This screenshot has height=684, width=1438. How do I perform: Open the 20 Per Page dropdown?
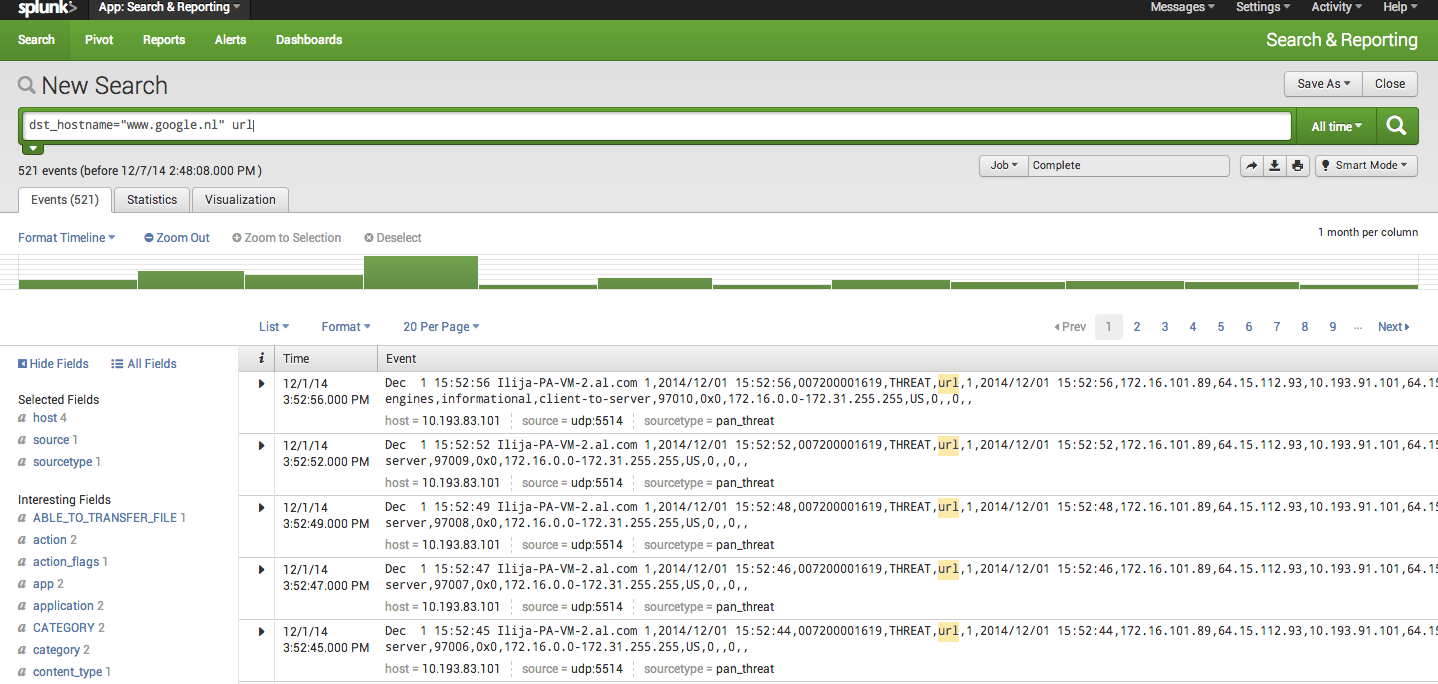440,326
